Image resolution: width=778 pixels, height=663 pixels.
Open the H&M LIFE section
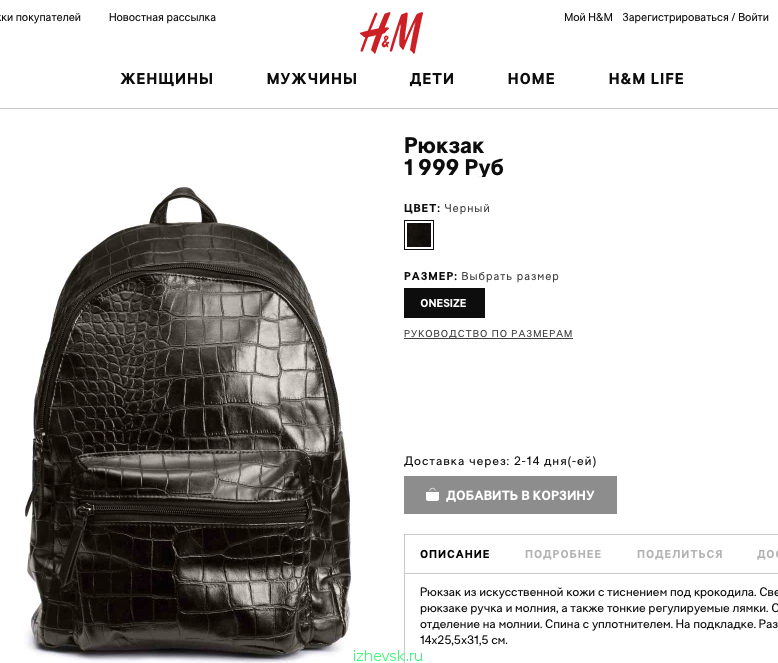(x=646, y=79)
